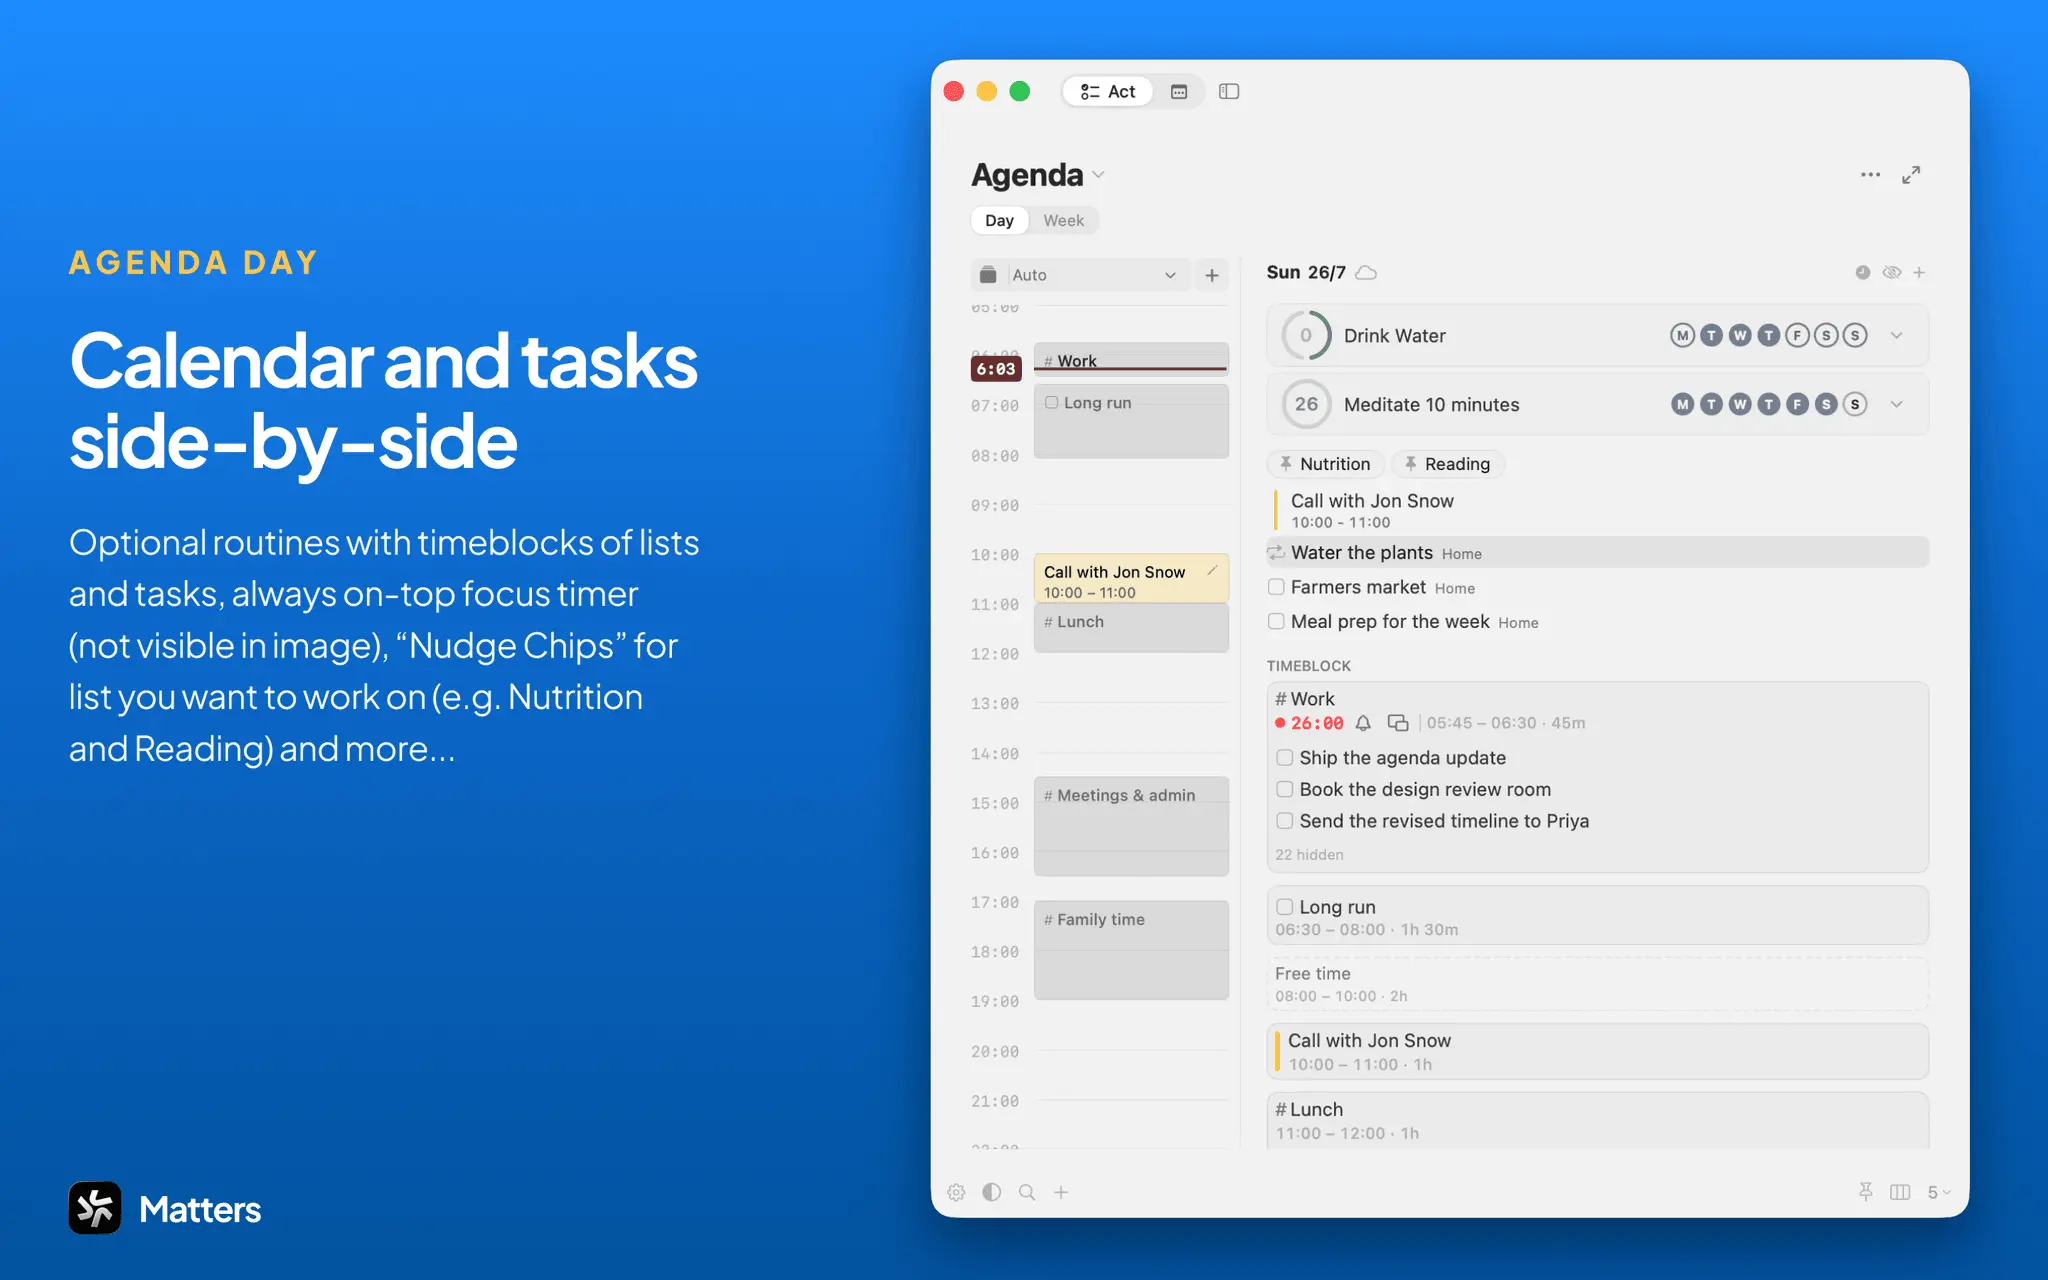Select the Lunch block in calendar
The image size is (2048, 1280).
point(1131,628)
